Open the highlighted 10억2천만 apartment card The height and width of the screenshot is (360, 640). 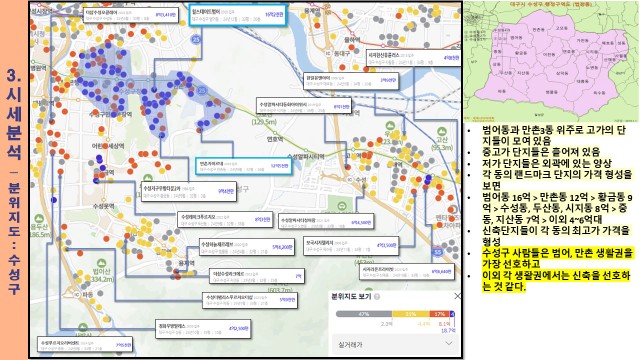tap(237, 16)
